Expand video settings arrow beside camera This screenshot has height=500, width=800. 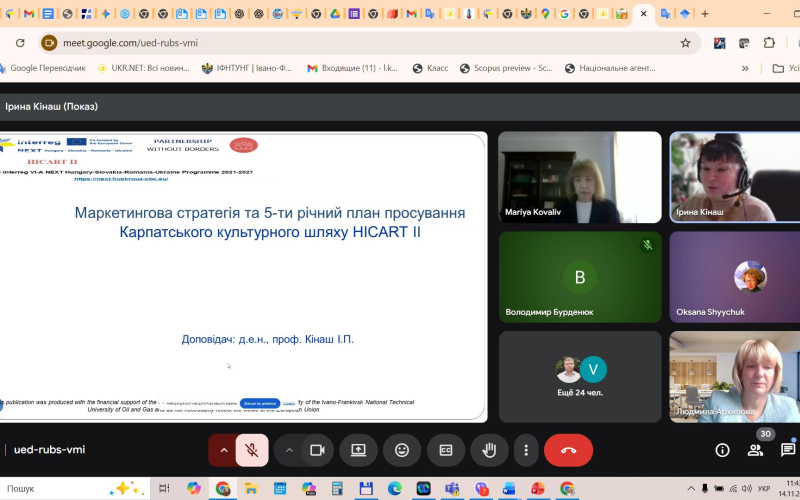coord(289,450)
